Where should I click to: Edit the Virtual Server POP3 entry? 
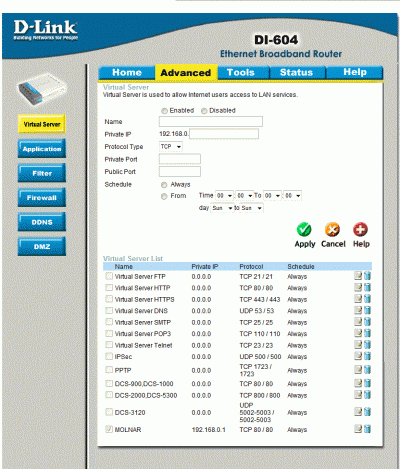tap(358, 333)
